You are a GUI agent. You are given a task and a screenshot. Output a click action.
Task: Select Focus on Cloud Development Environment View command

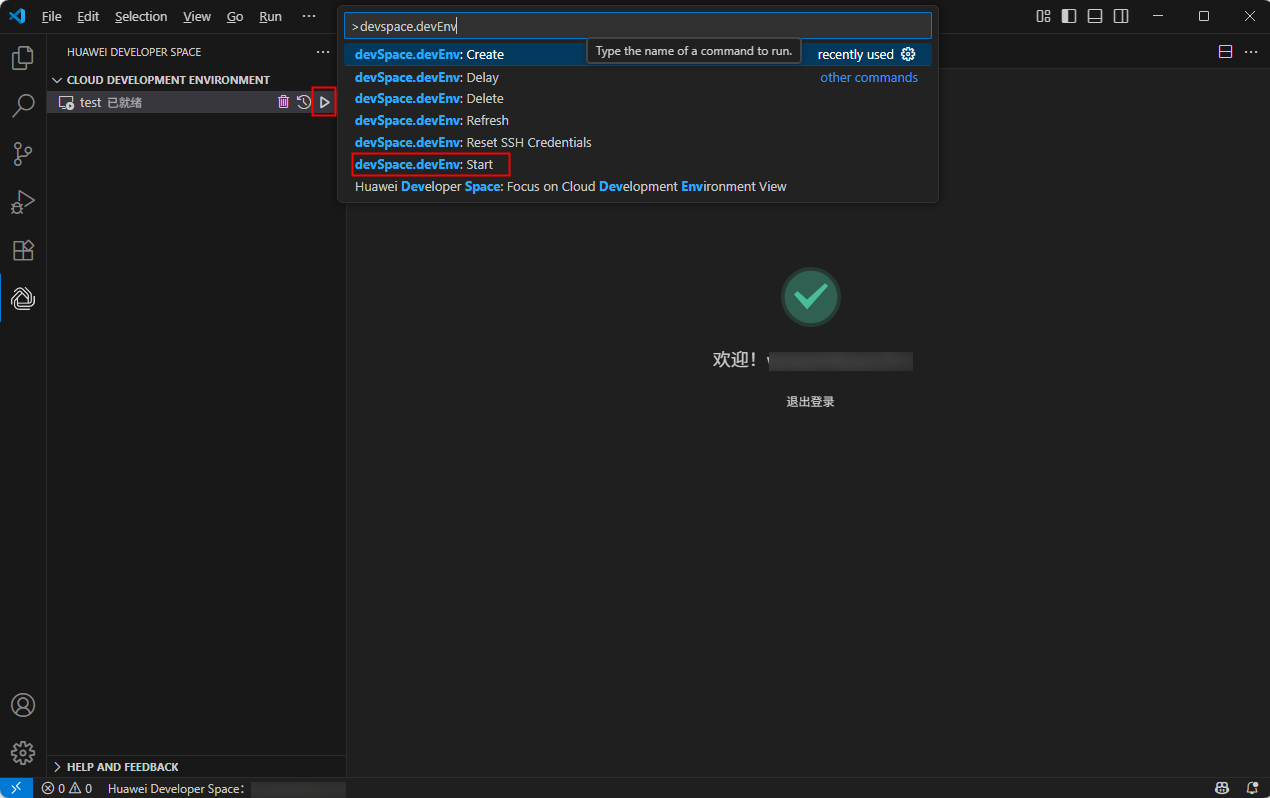click(x=638, y=186)
